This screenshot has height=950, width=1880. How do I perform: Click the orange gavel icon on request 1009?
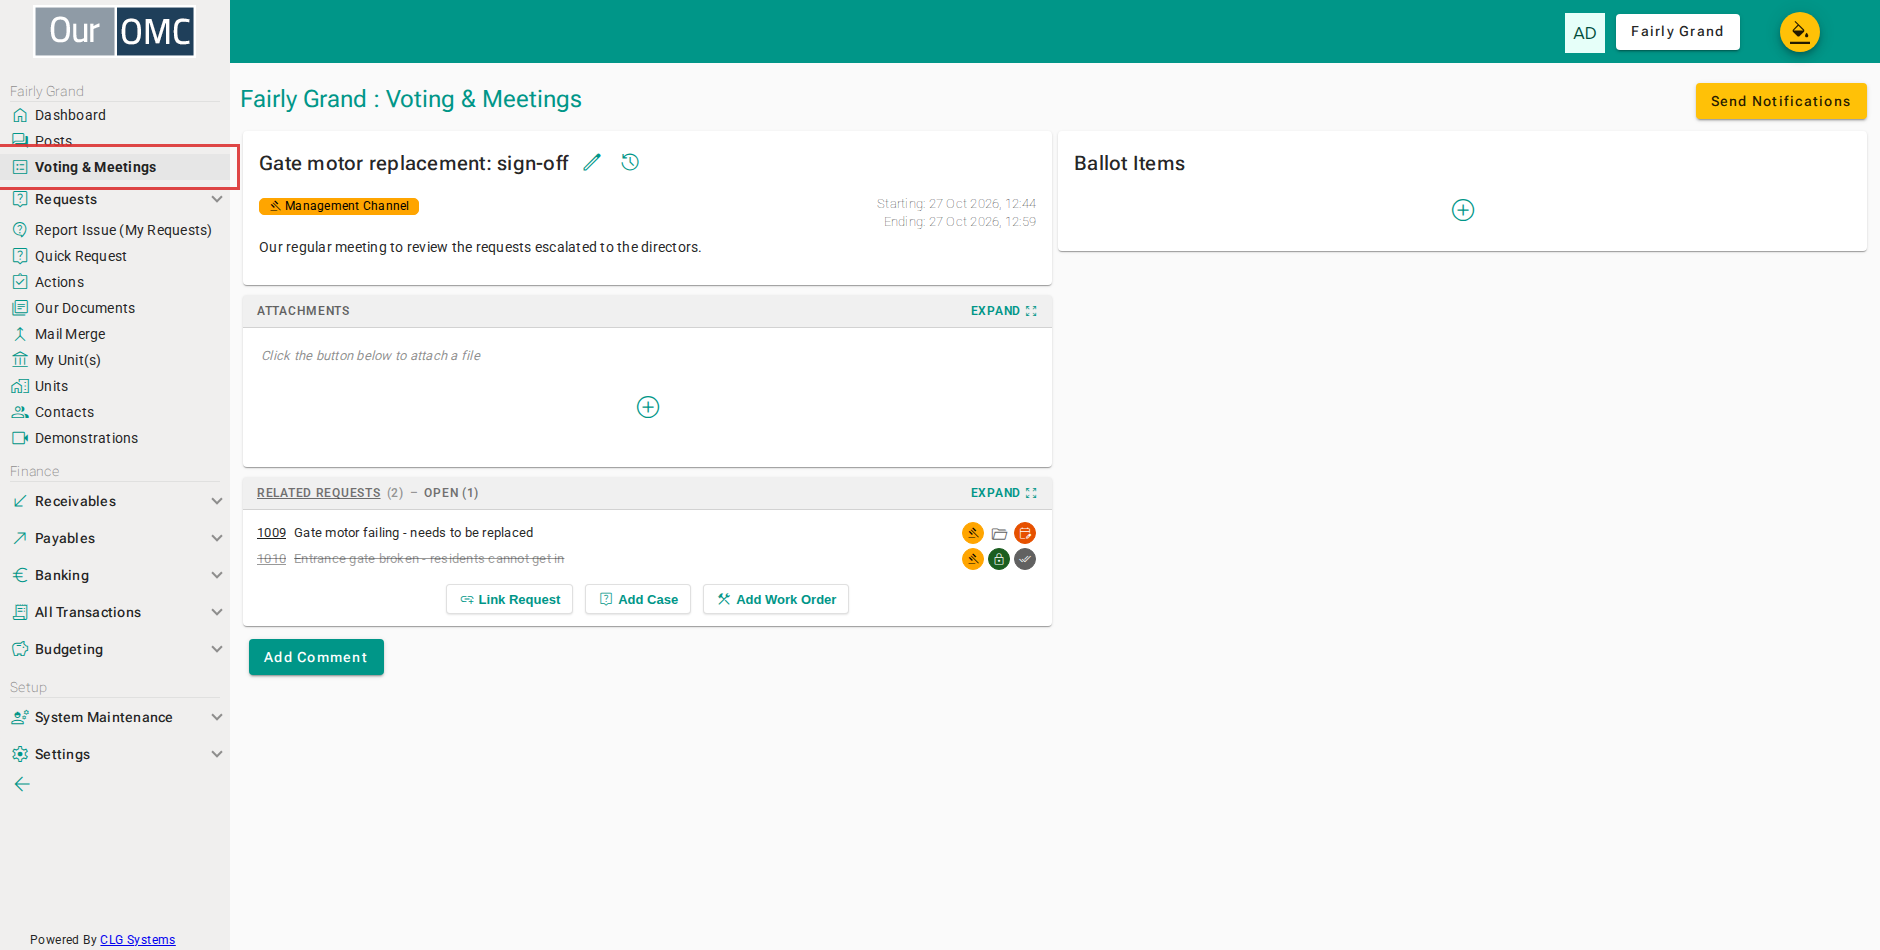pyautogui.click(x=973, y=533)
